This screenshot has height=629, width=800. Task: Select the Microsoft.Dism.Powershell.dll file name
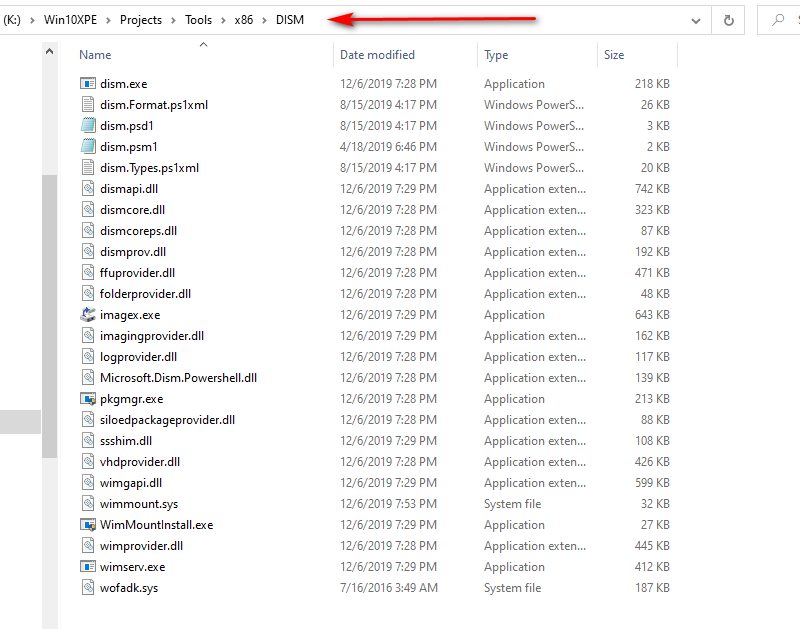point(179,378)
